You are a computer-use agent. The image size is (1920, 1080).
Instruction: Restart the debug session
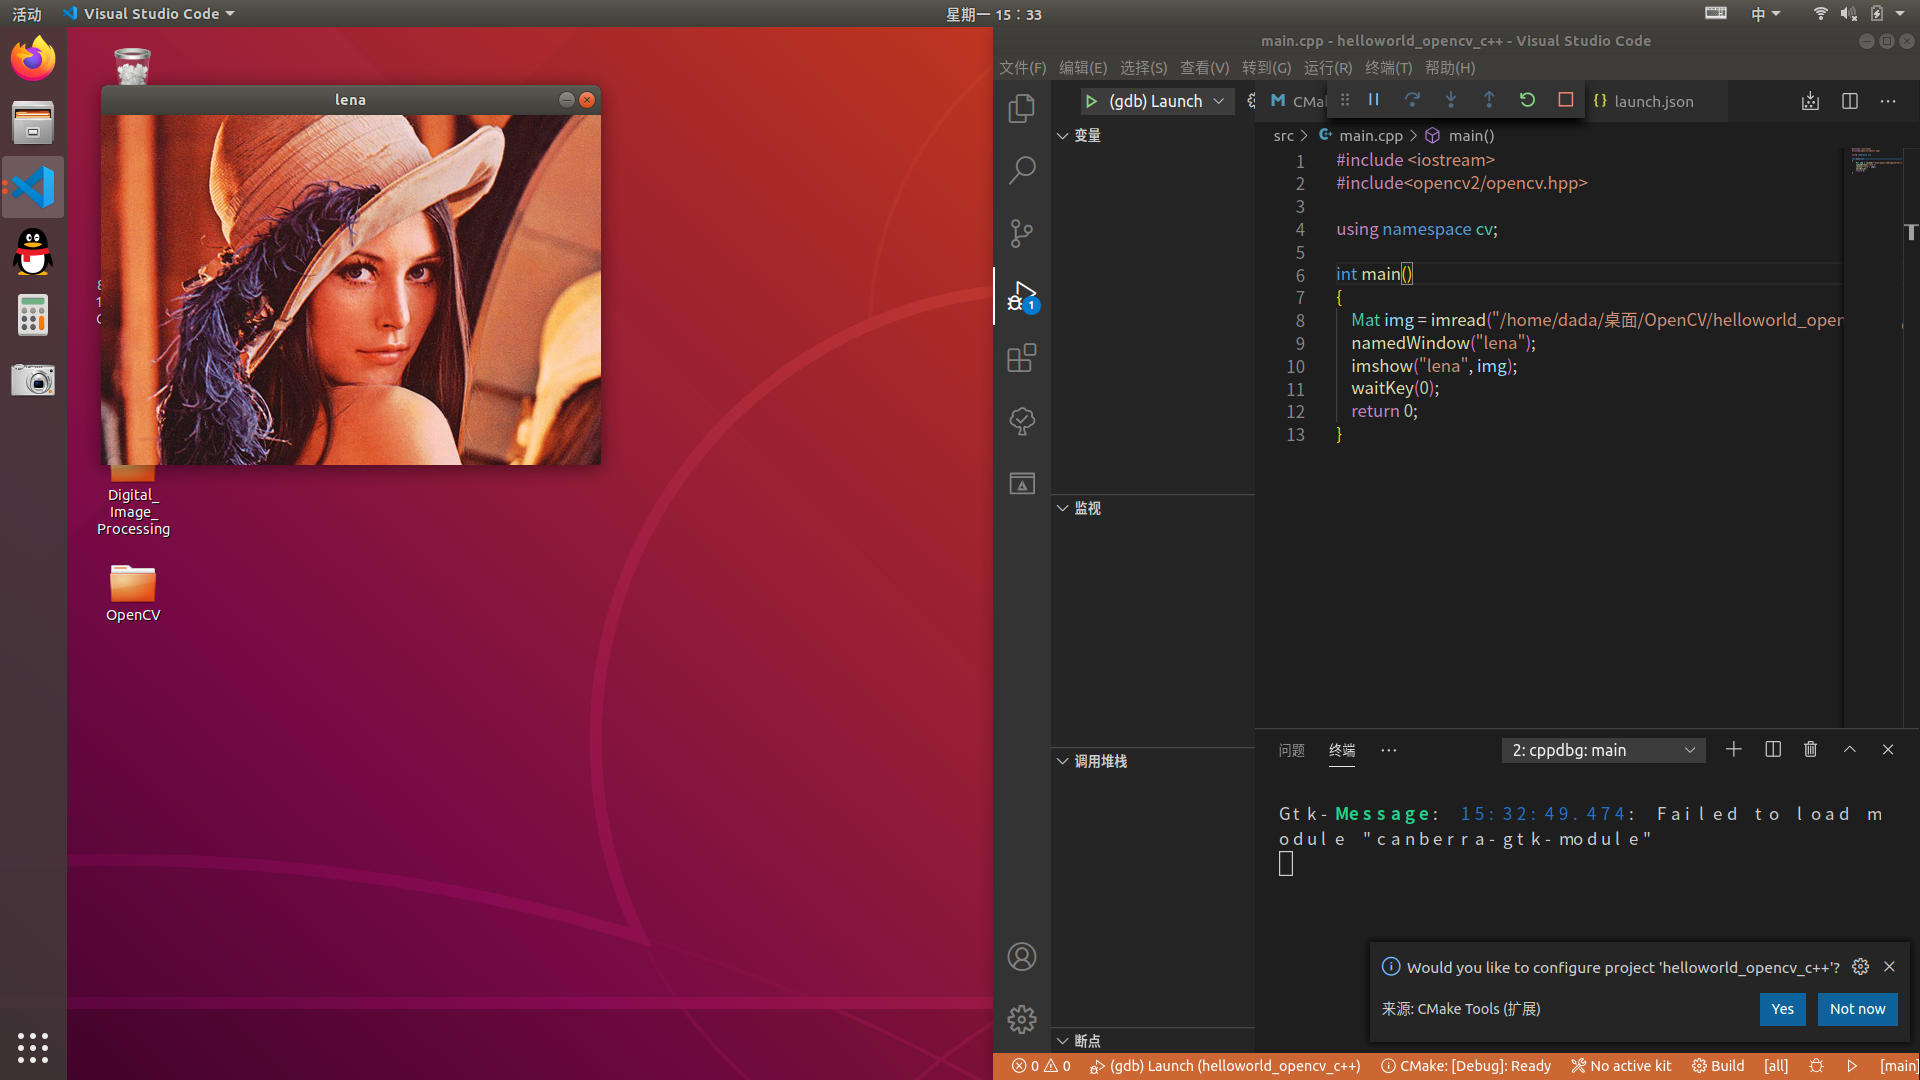pyautogui.click(x=1527, y=100)
